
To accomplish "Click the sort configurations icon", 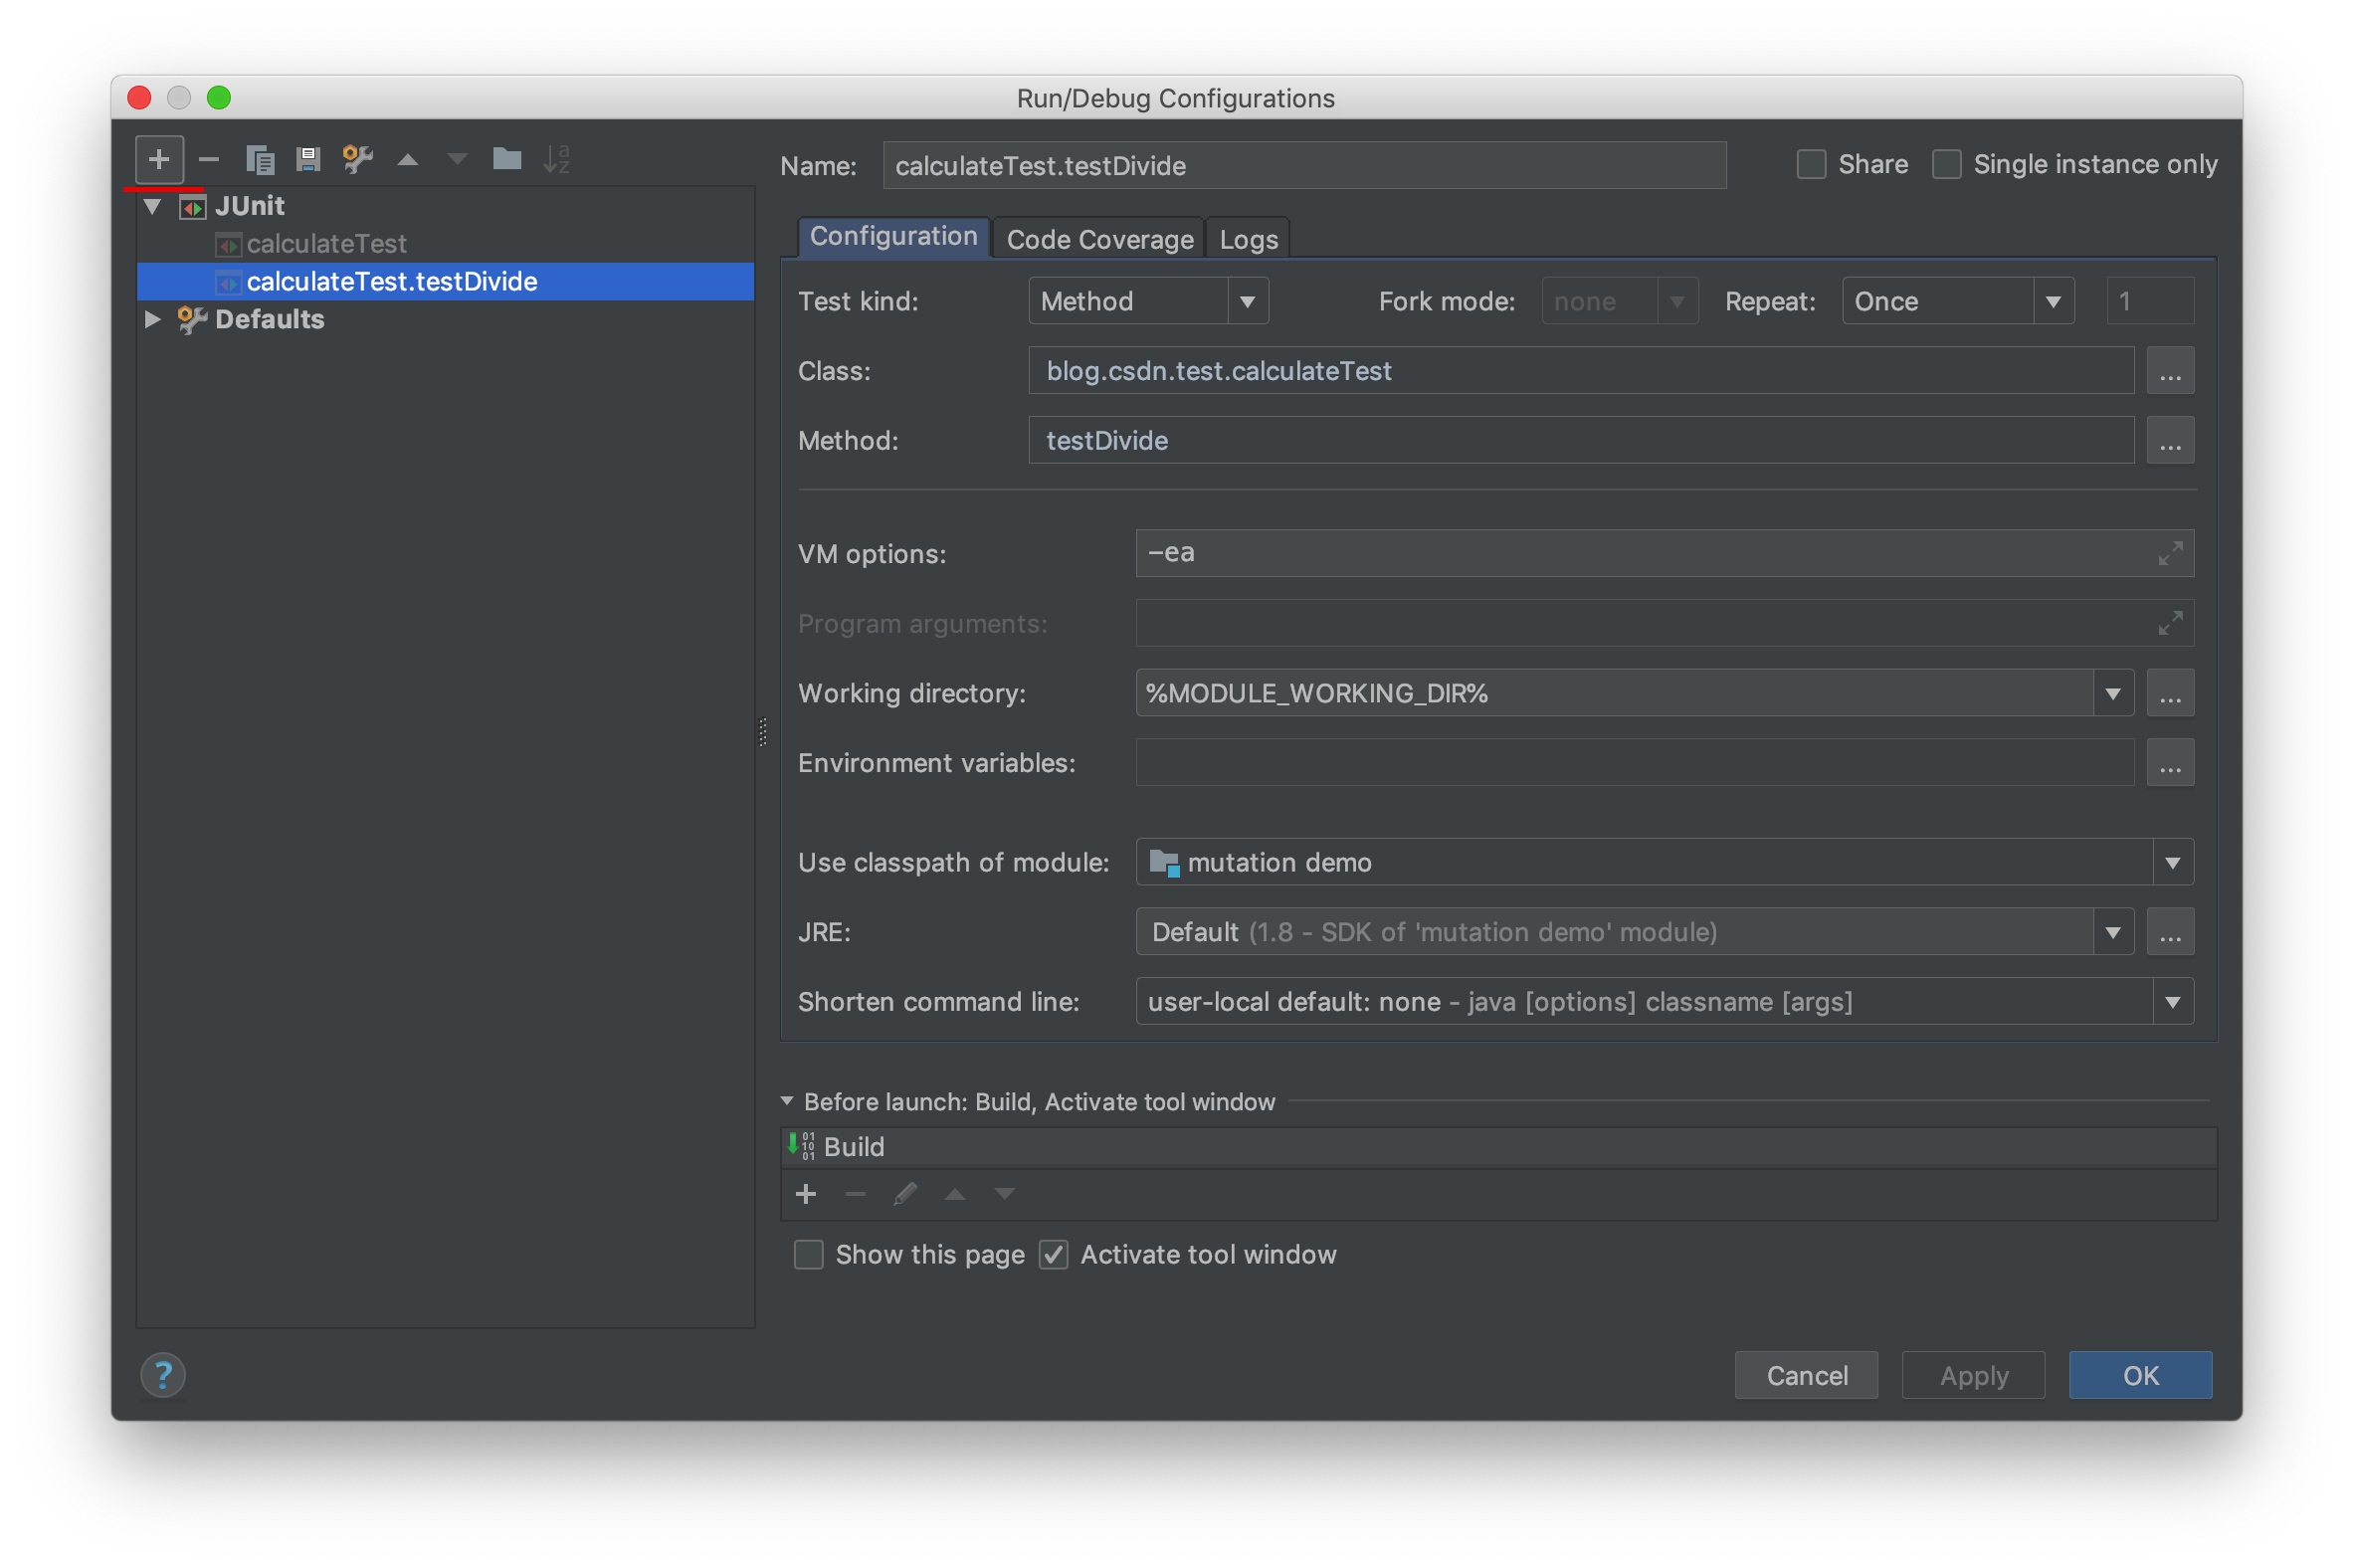I will 556,159.
